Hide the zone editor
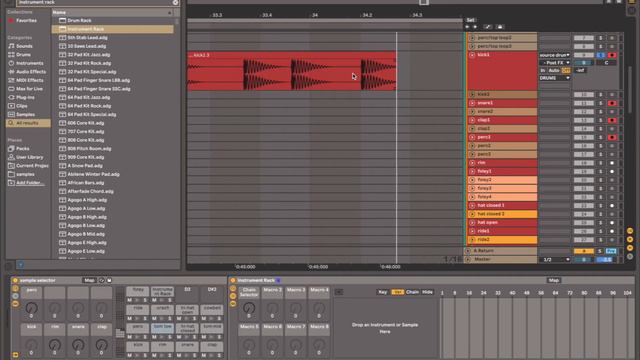The height and width of the screenshot is (360, 640). tap(427, 292)
